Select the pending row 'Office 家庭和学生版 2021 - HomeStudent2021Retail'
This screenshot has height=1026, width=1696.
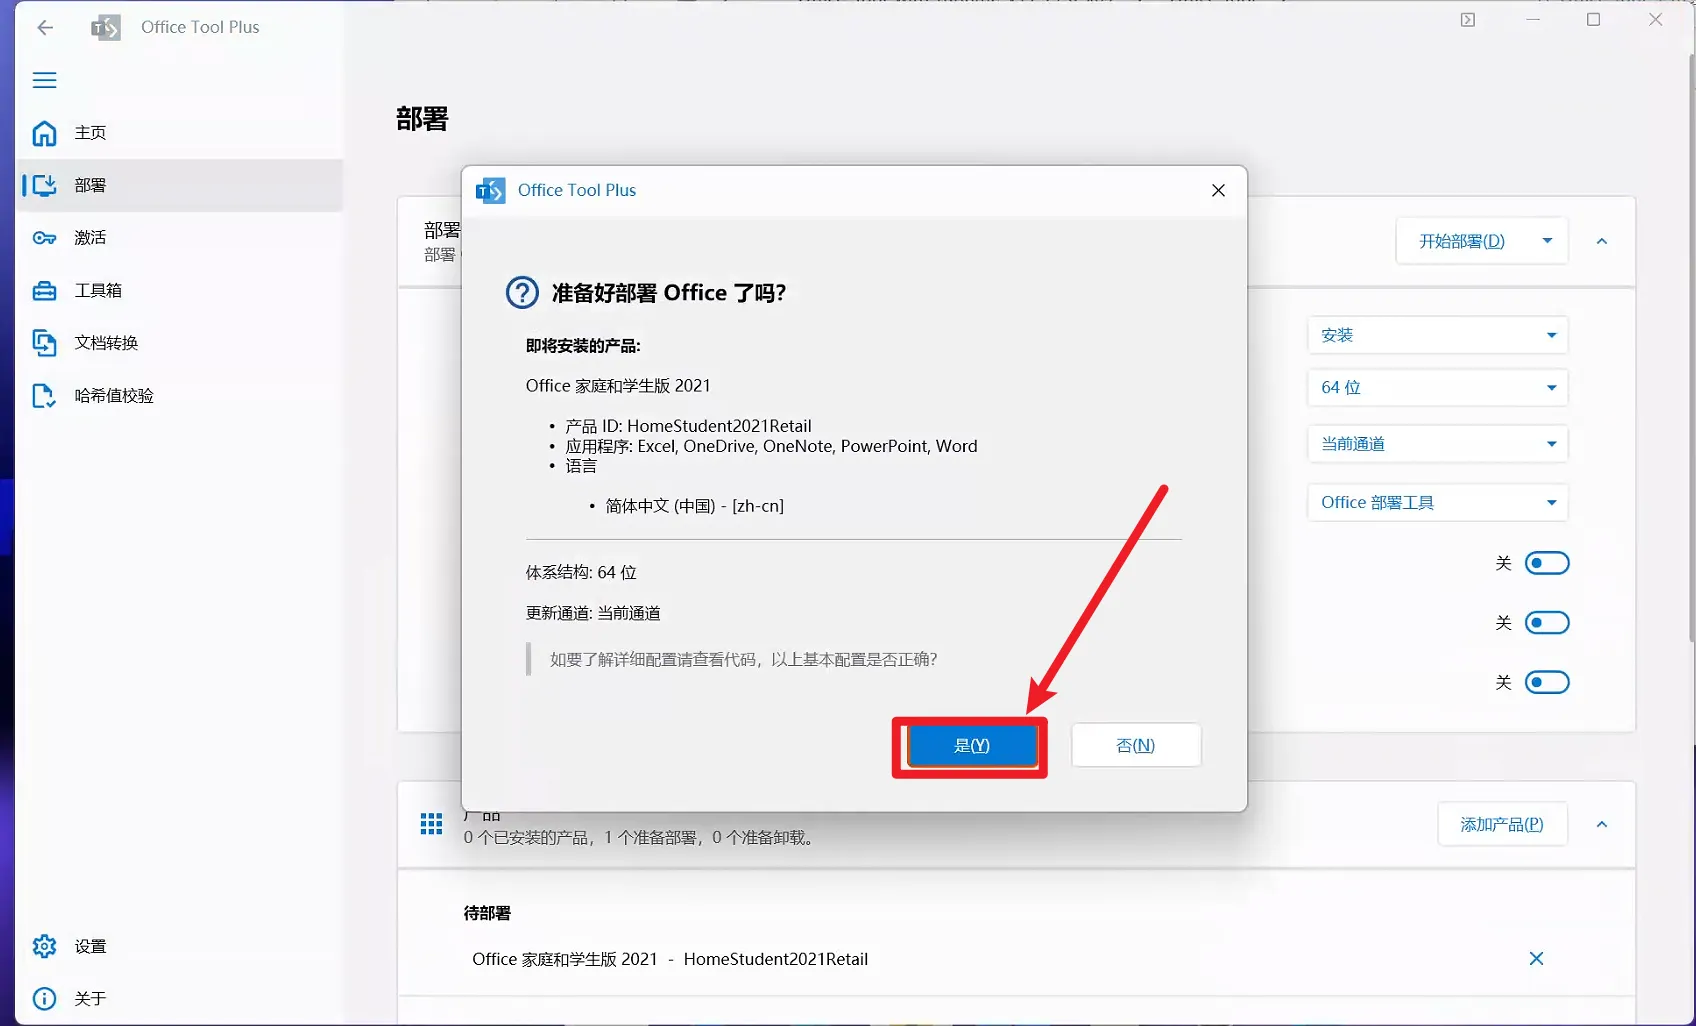click(x=1016, y=959)
